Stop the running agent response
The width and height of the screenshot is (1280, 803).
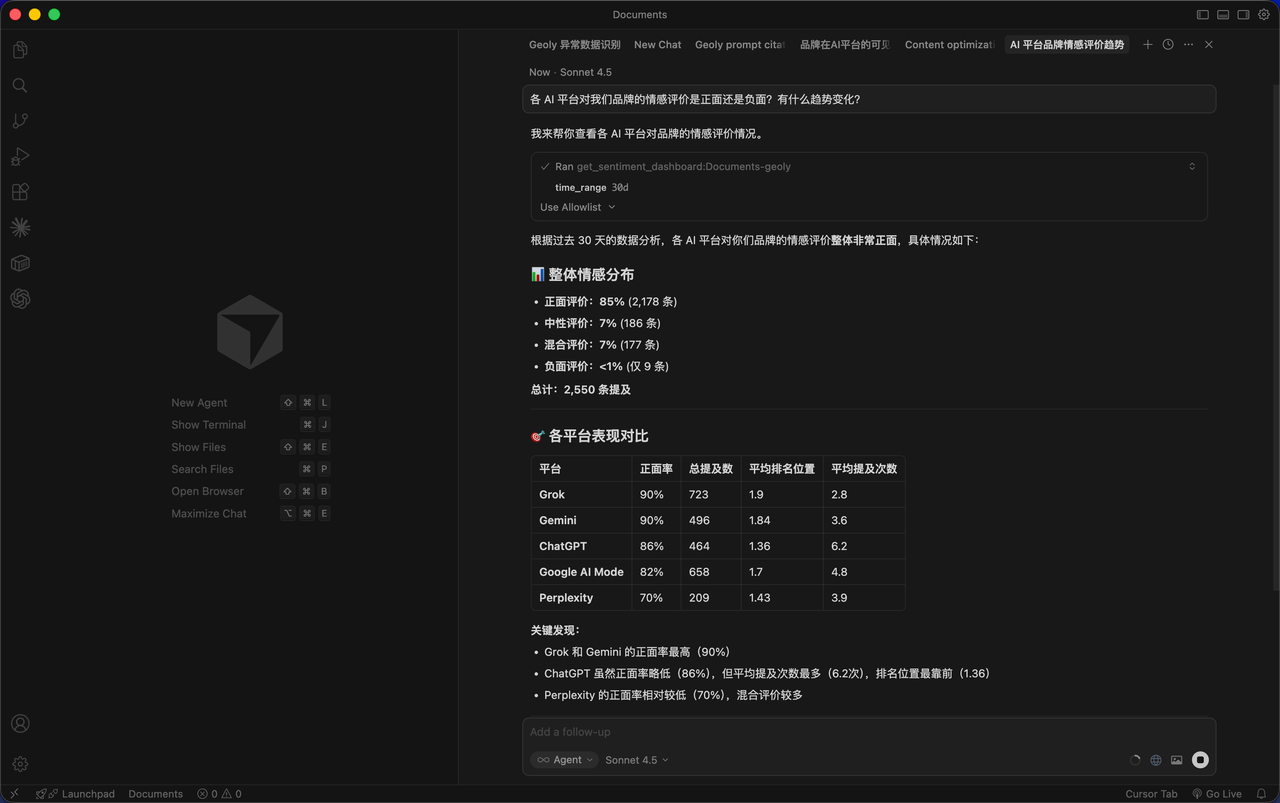tap(1200, 760)
